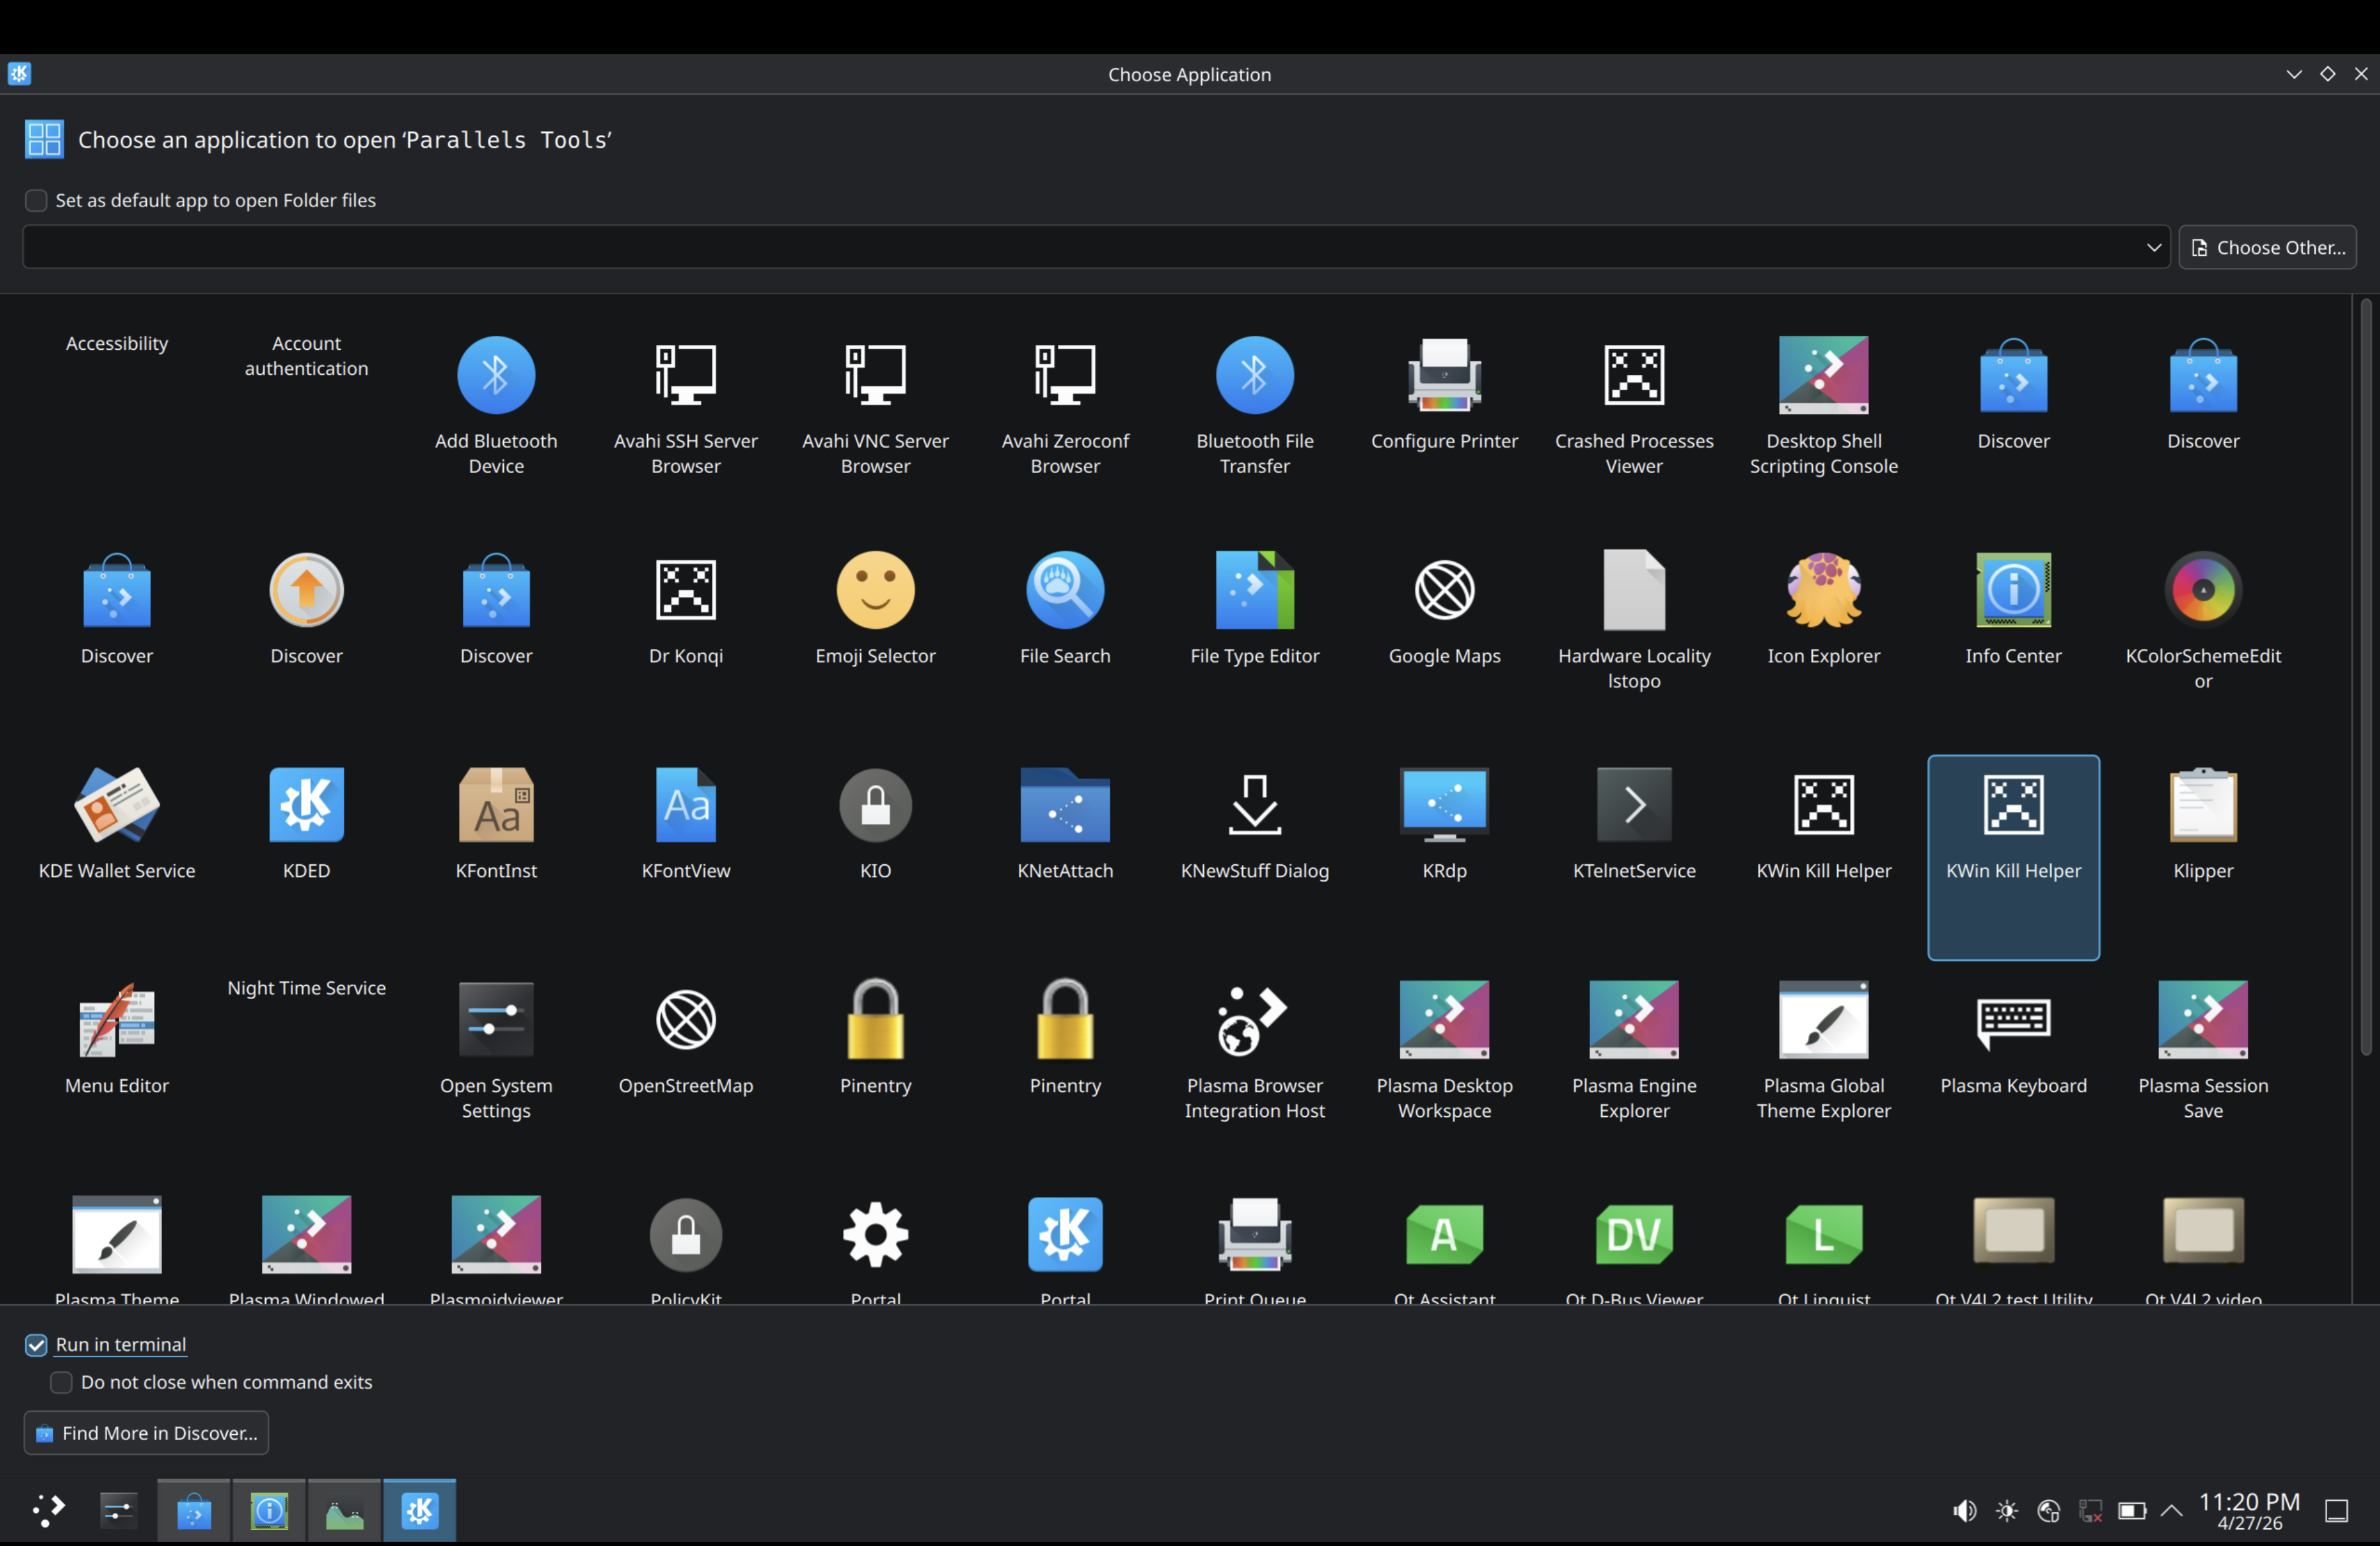Select the KNetAttach application
This screenshot has width=2380, height=1546.
1065,825
